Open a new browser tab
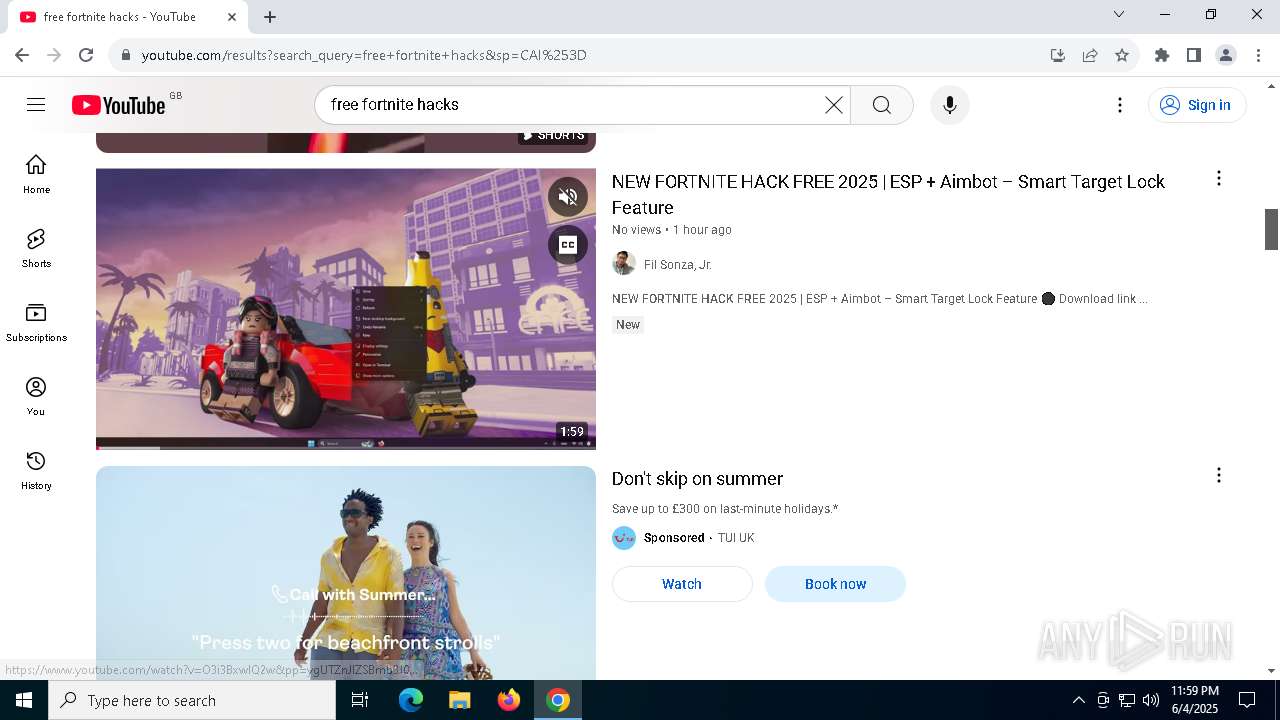Image resolution: width=1280 pixels, height=720 pixels. pos(270,17)
